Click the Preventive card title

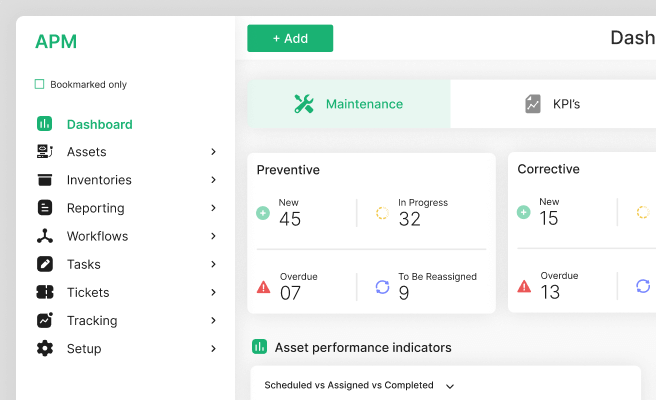288,170
